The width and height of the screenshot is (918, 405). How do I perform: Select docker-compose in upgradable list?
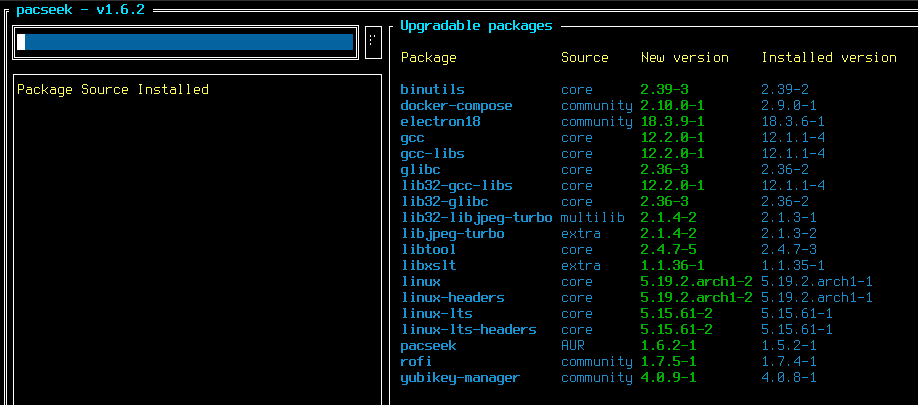tap(456, 106)
